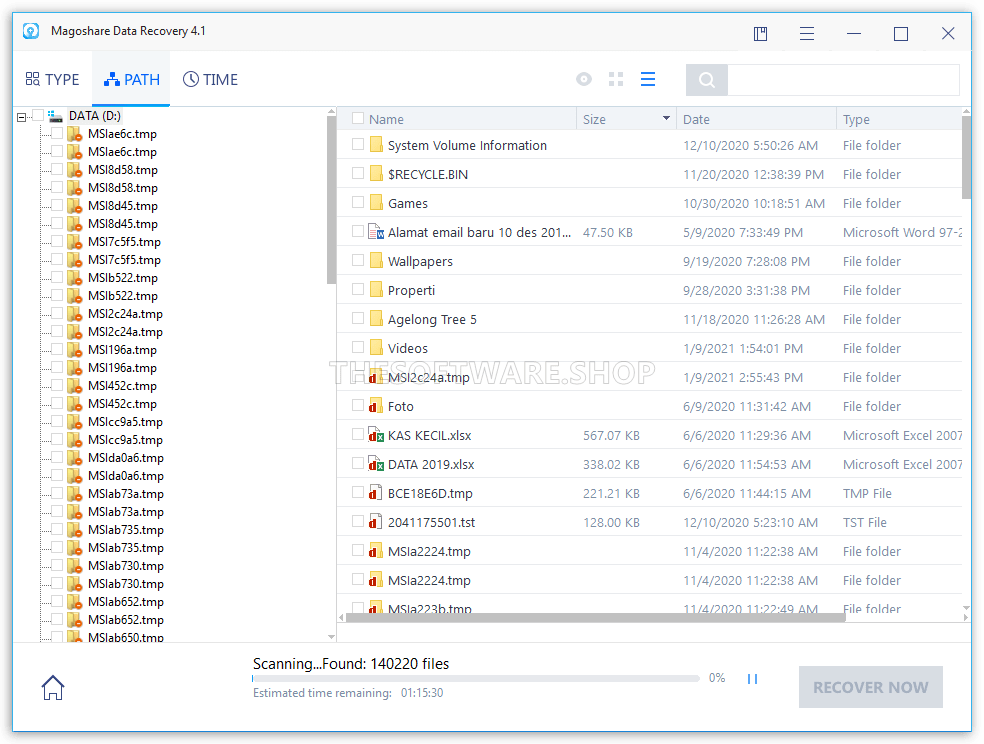Open the hamburger menu in title bar
Screen dimensions: 984x744
pos(807,34)
